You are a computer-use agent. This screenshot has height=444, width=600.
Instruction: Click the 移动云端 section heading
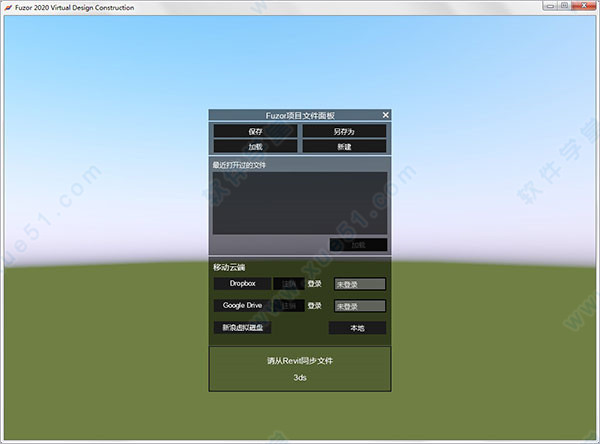[x=229, y=267]
